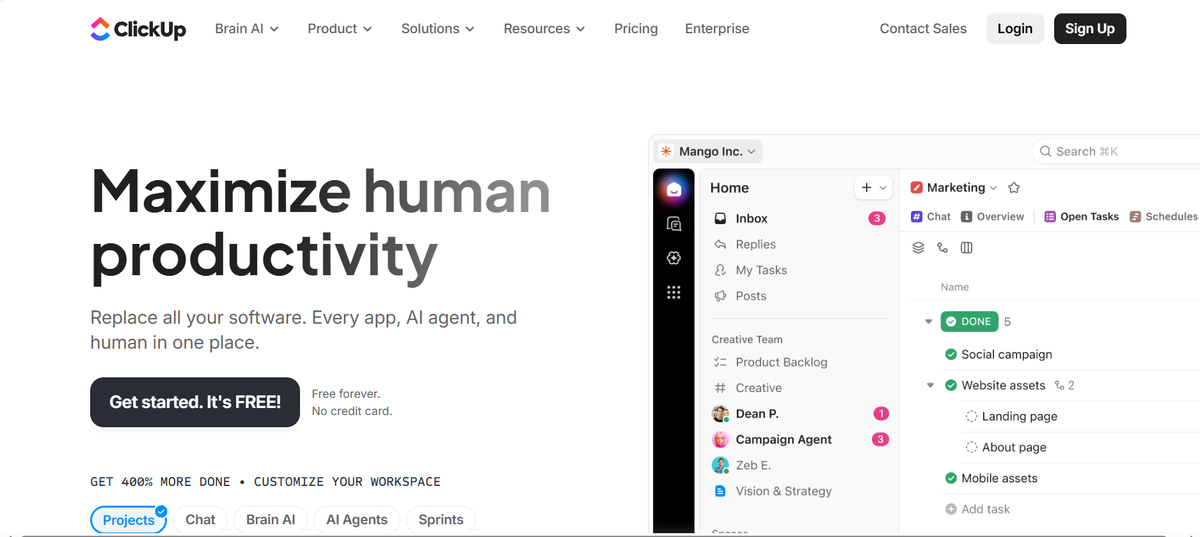This screenshot has width=1200, height=537.
Task: Open the docs icon in the black app sidebar
Action: click(x=674, y=224)
